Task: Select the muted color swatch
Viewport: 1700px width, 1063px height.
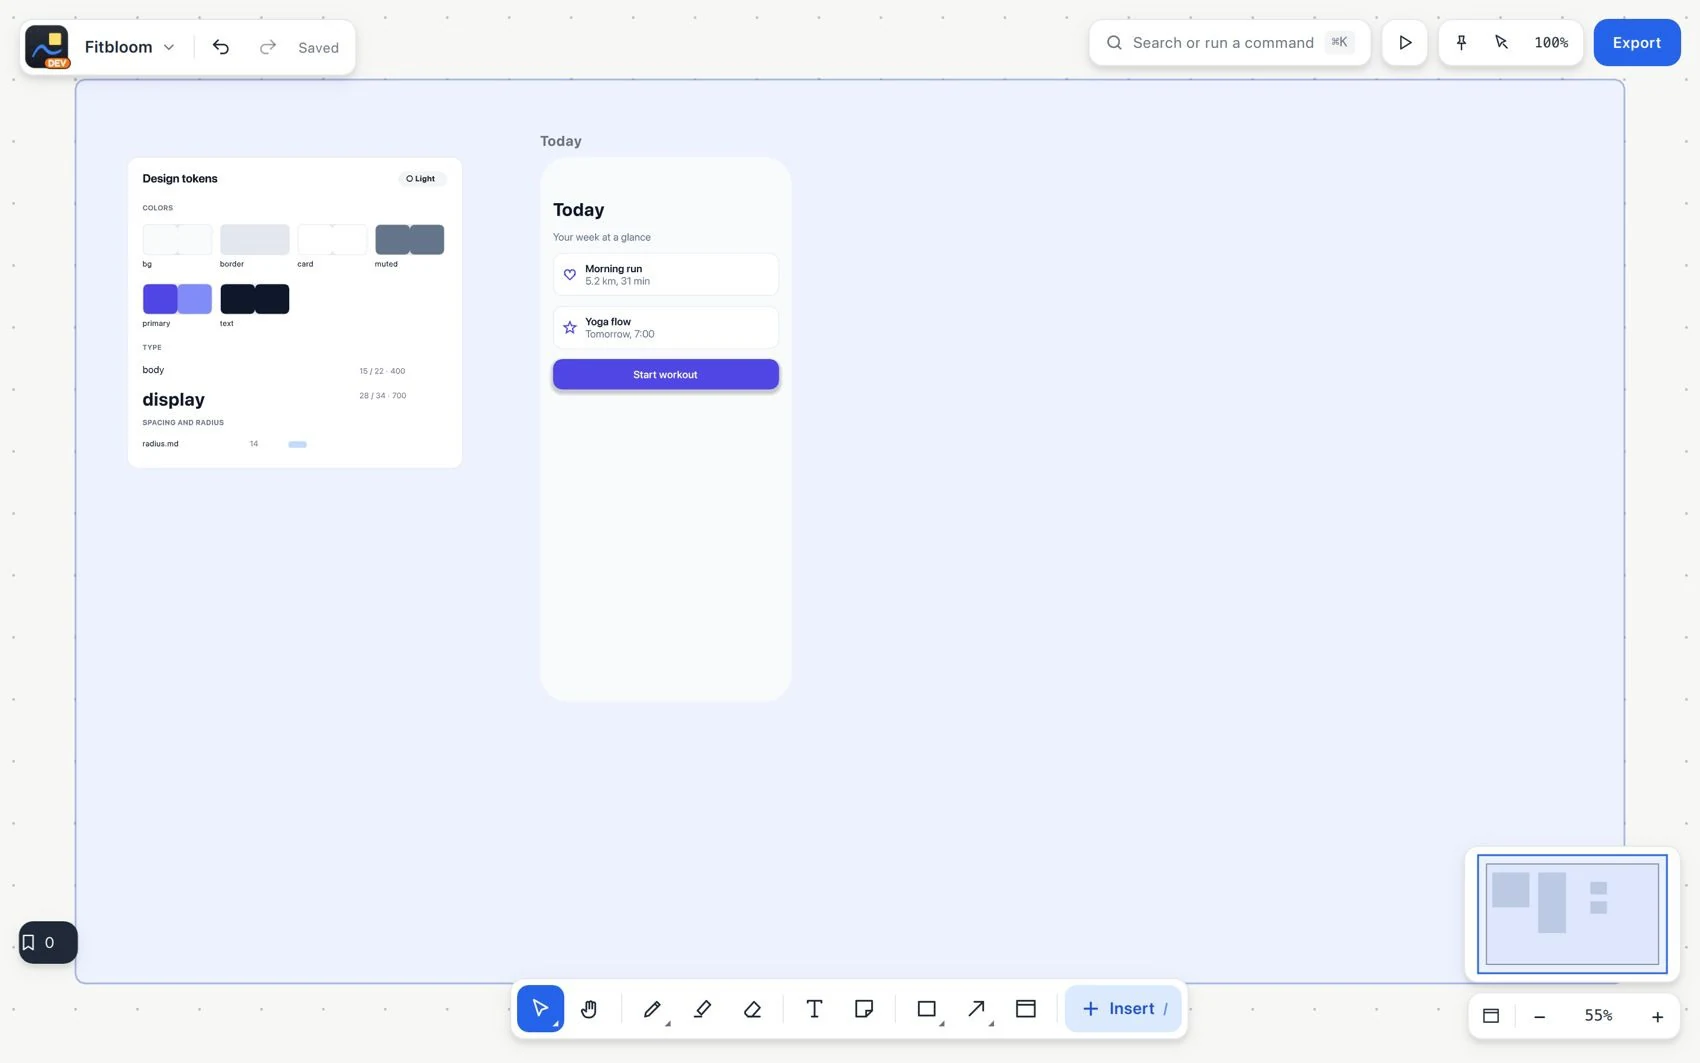Action: tap(410, 239)
